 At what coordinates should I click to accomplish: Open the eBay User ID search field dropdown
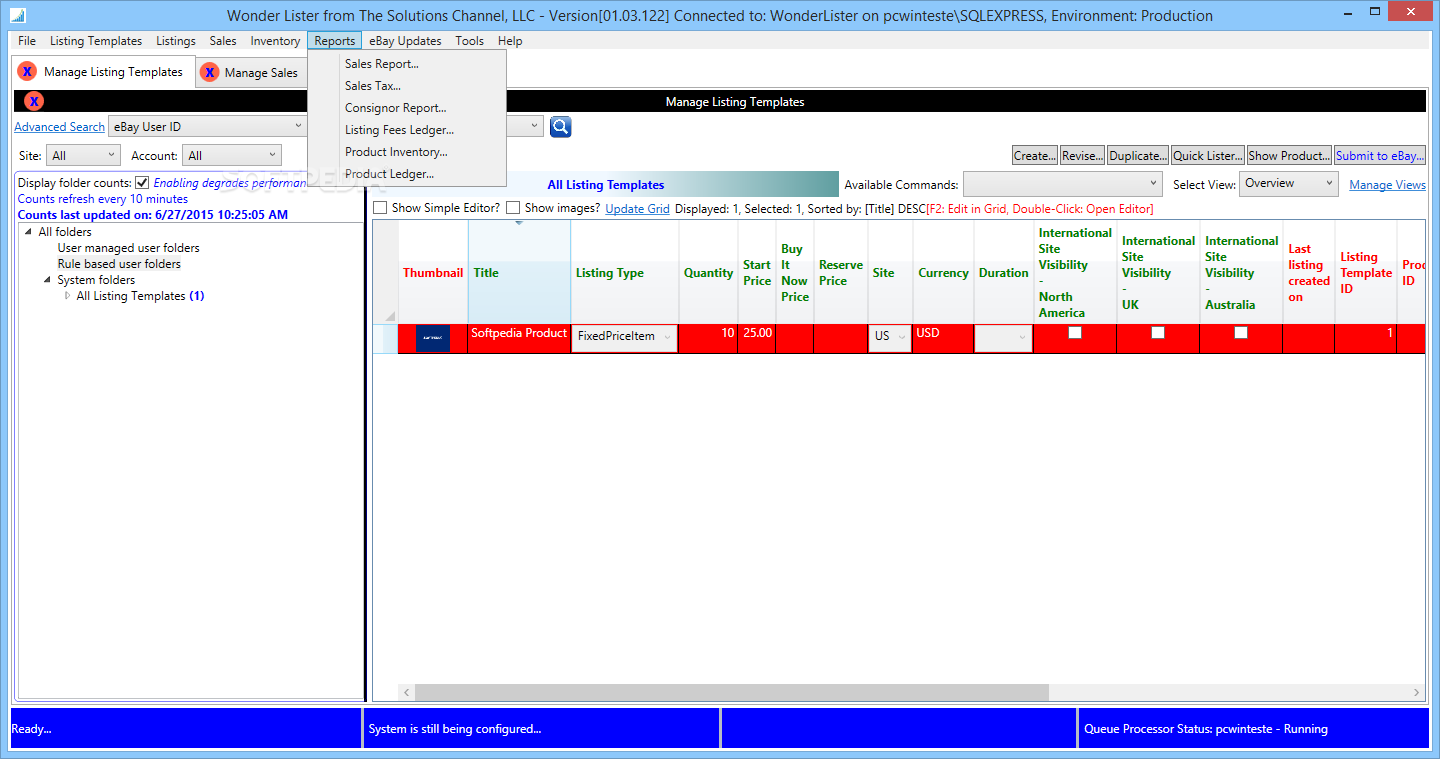pos(207,127)
